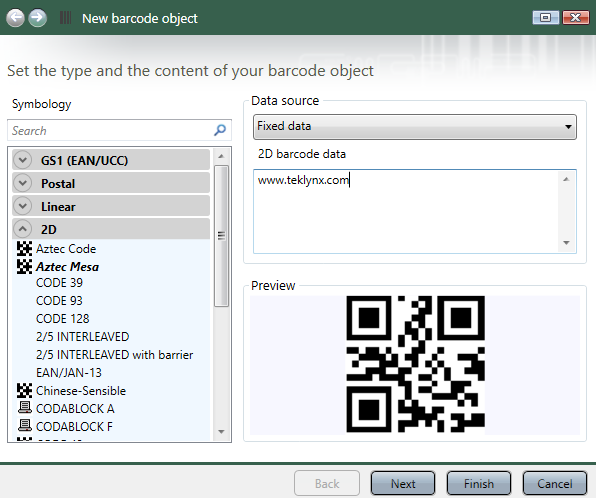Expand the Postal symbology group
This screenshot has height=498, width=596.
point(22,183)
